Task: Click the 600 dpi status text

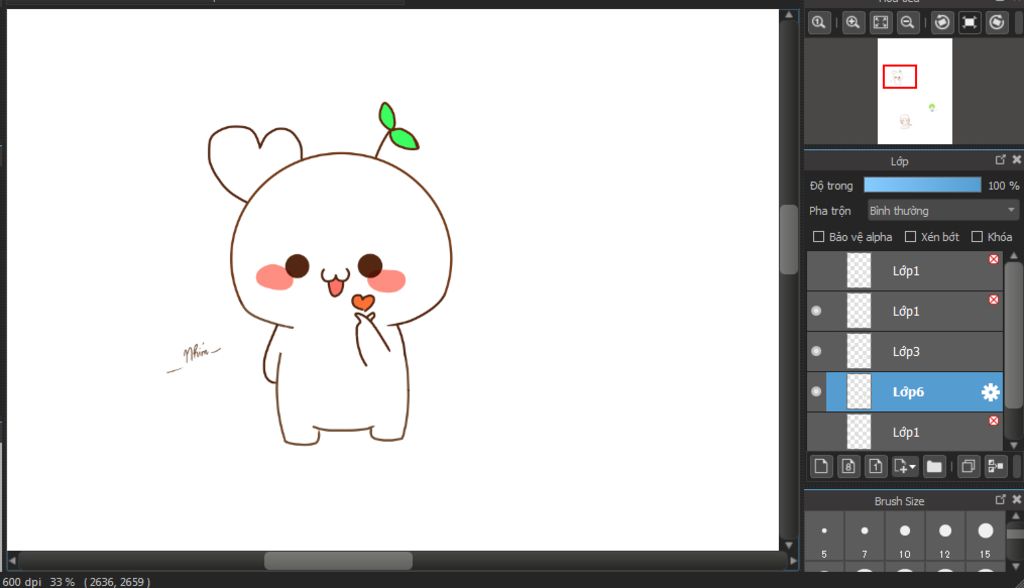Action: pyautogui.click(x=22, y=581)
